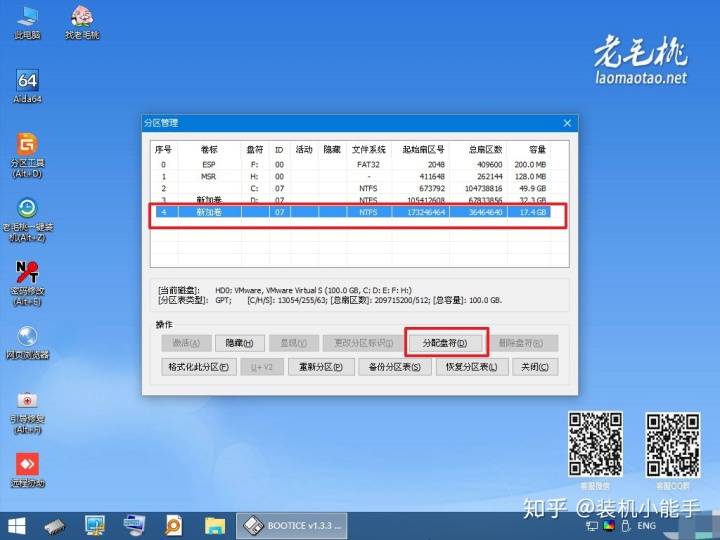Select partition row 3 on drive D:

351,200
